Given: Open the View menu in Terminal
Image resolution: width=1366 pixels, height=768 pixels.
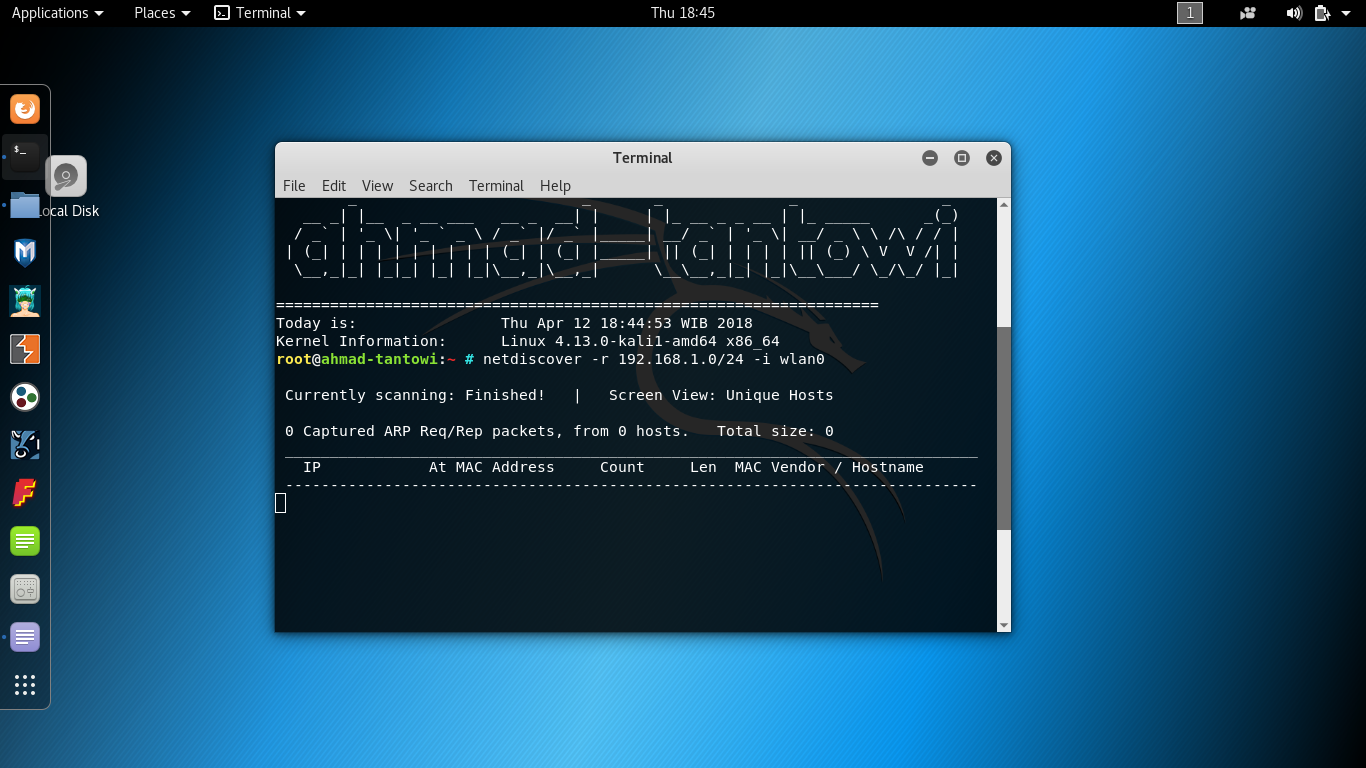Looking at the screenshot, I should (377, 186).
